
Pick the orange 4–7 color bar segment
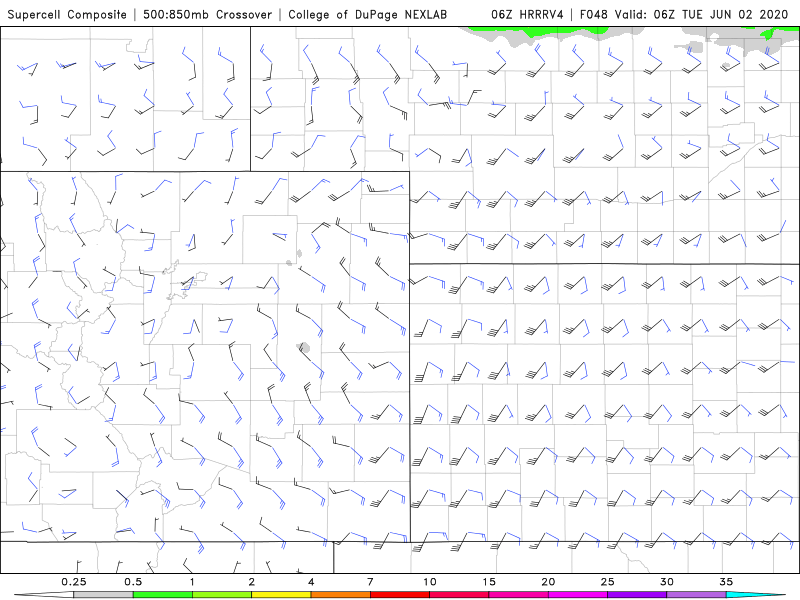[x=340, y=595]
